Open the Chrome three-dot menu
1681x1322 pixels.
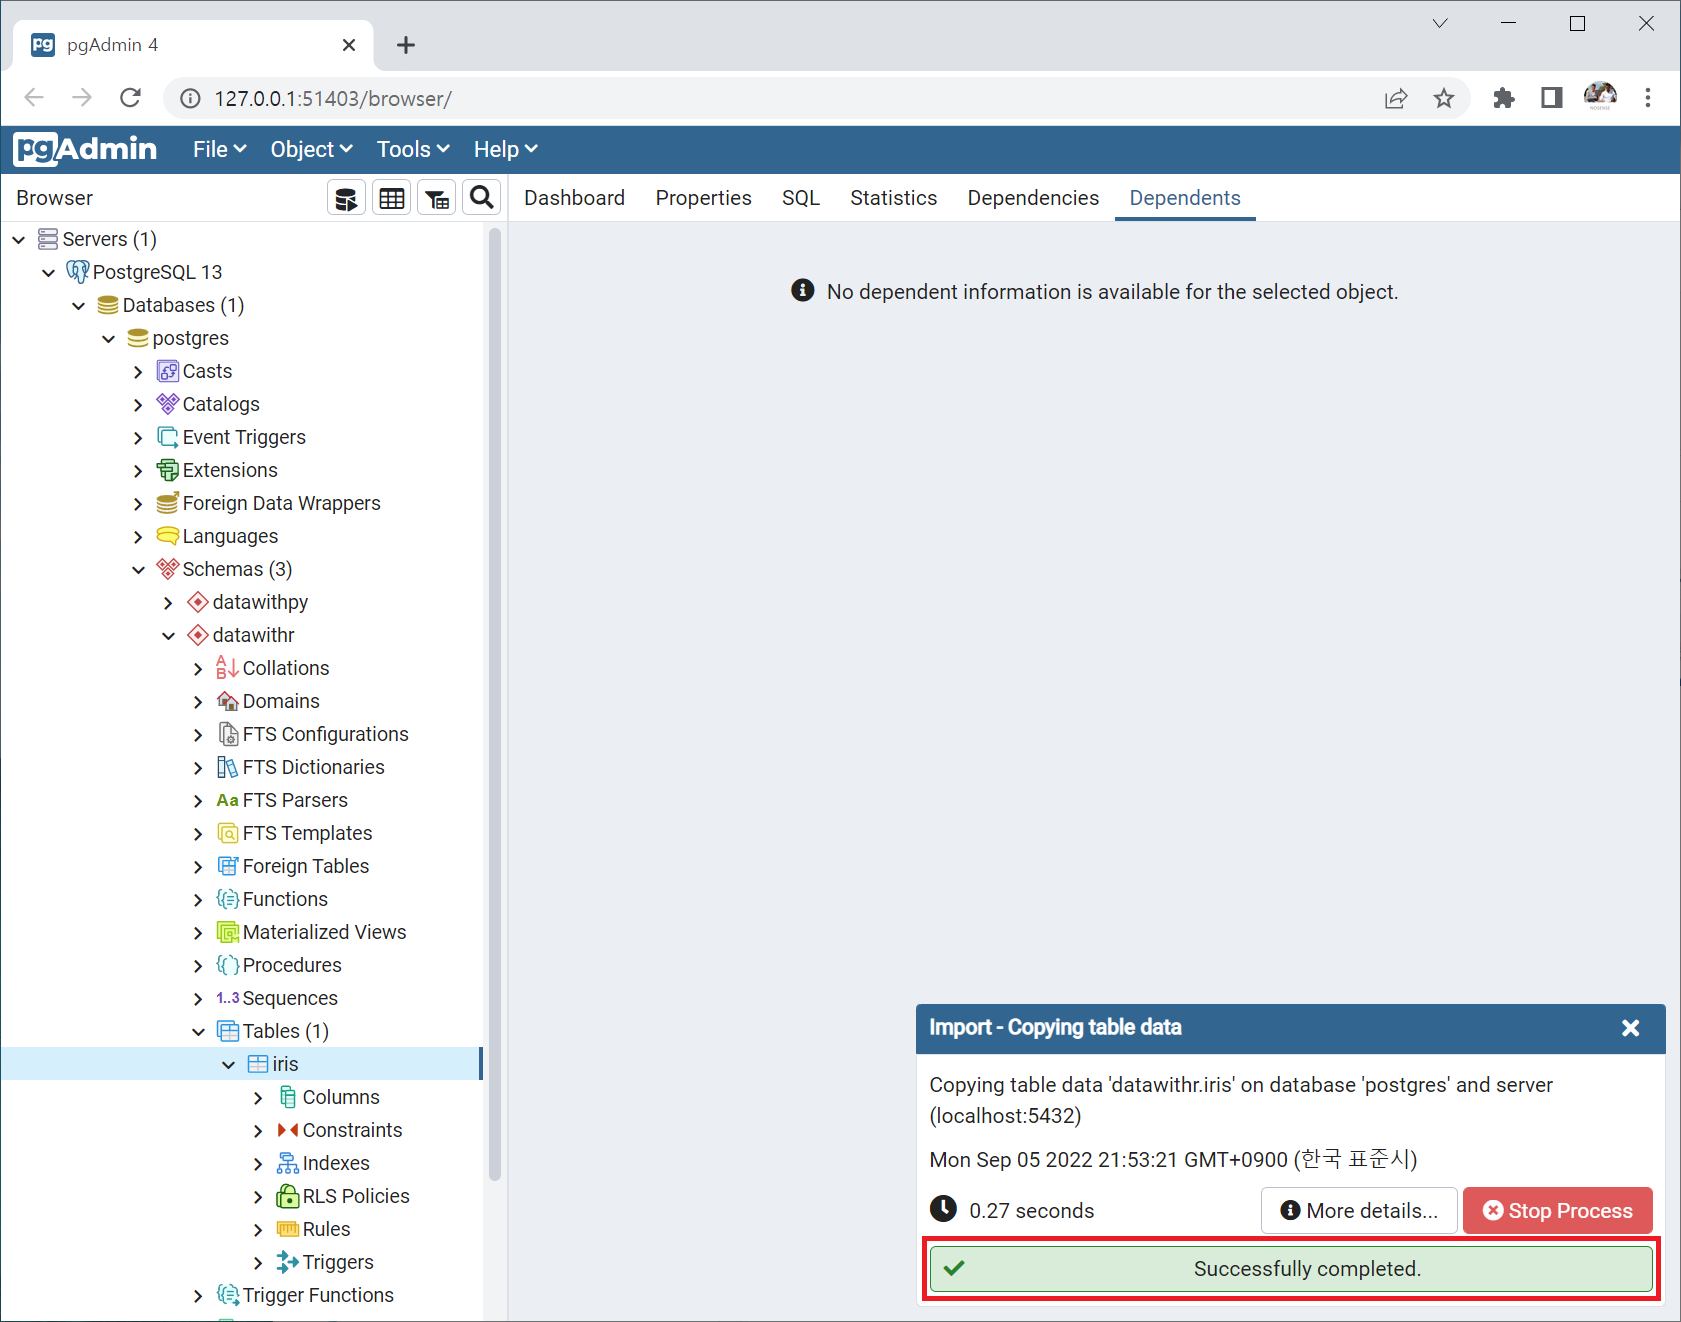[x=1648, y=98]
